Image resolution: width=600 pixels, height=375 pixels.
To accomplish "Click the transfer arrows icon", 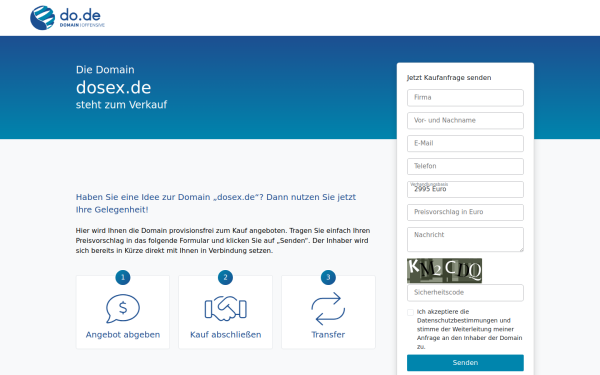I will click(x=328, y=308).
